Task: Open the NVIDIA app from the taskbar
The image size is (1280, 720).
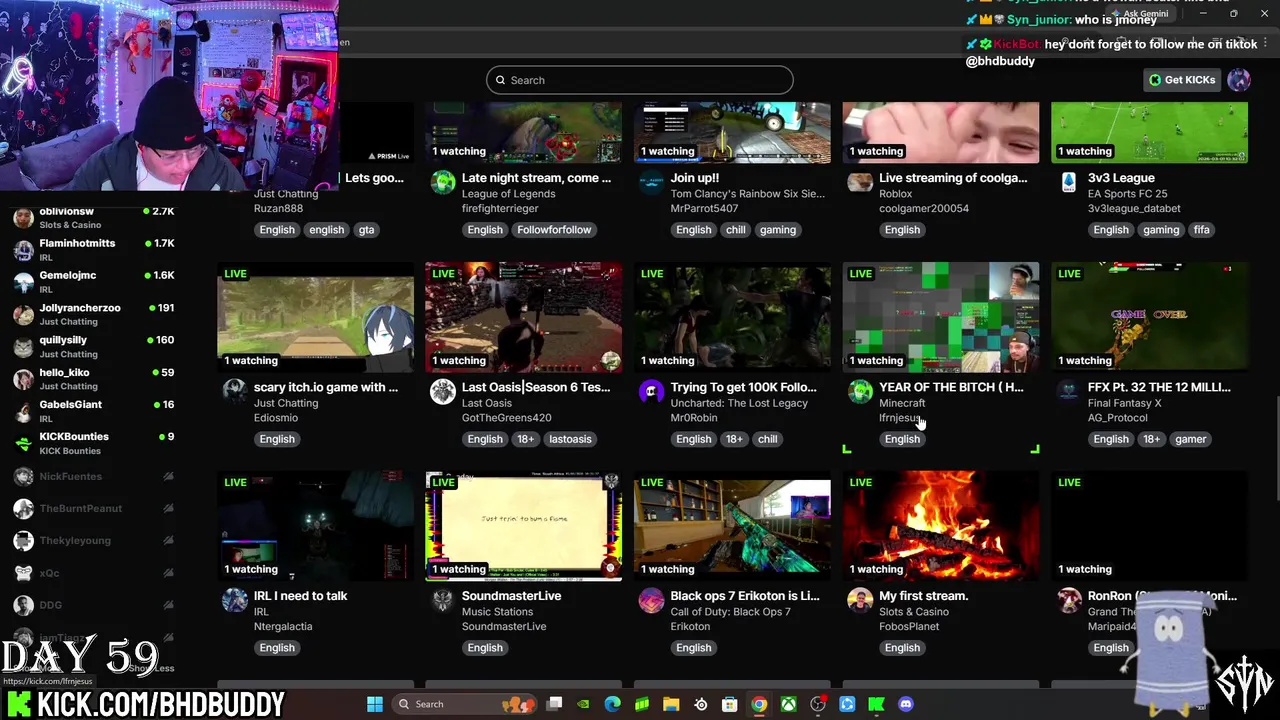Action: (584, 704)
